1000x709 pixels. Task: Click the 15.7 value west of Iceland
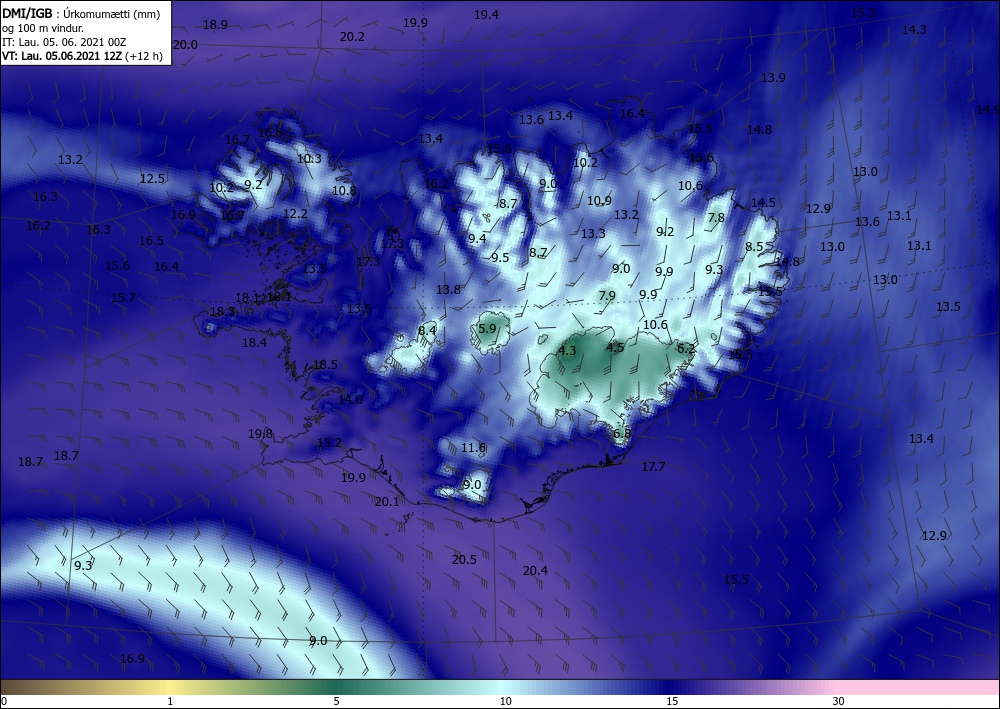coord(123,297)
